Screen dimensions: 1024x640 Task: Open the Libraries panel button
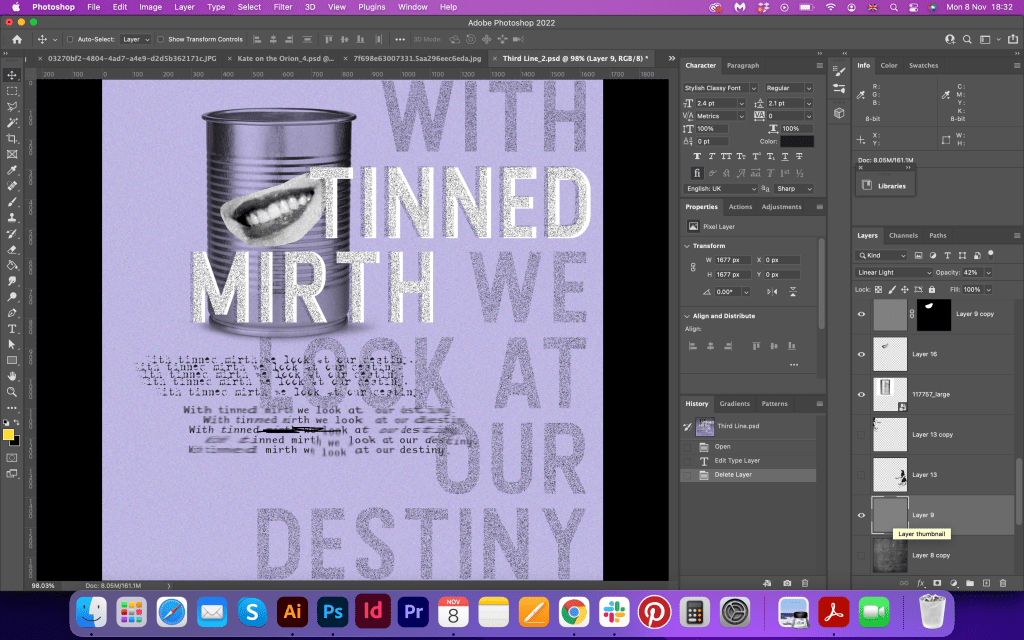click(884, 186)
